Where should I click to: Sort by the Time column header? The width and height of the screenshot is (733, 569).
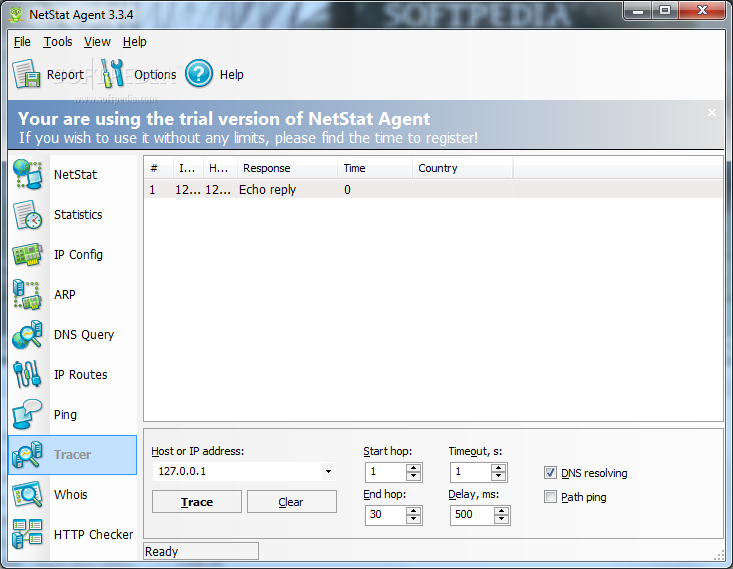374,168
